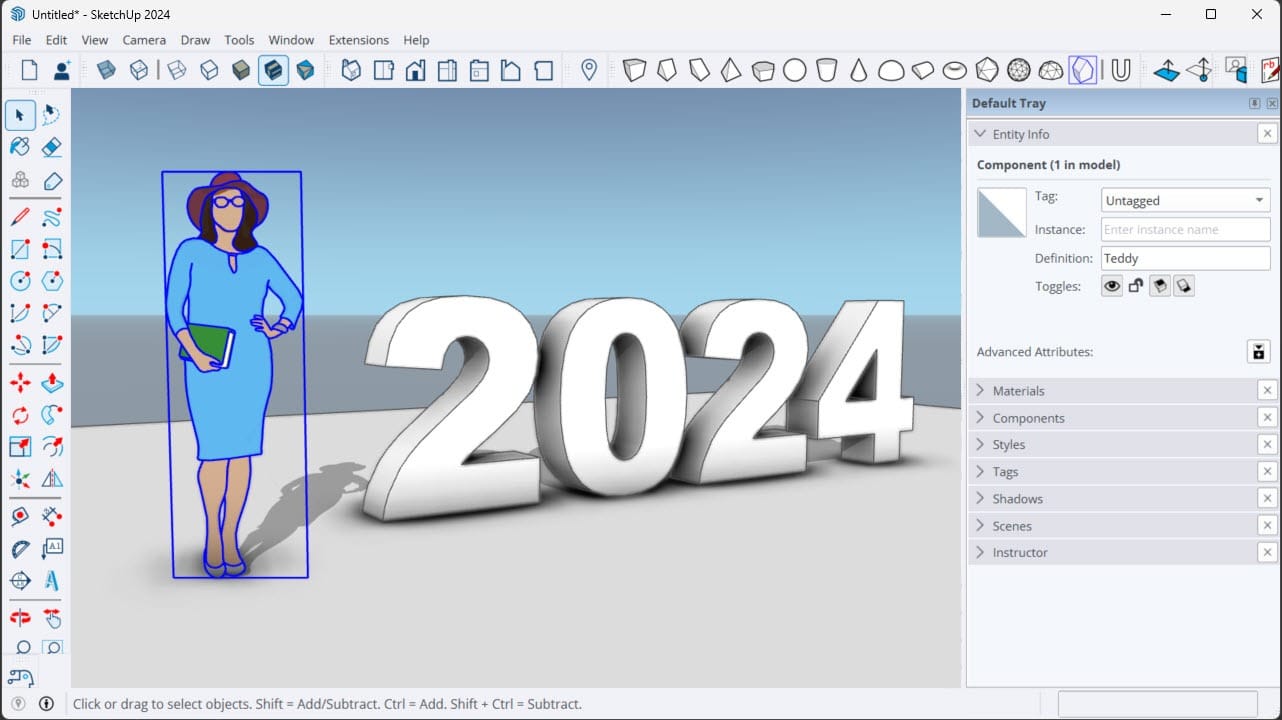
Task: Toggle Cast Shadows for the component
Action: pos(1160,286)
